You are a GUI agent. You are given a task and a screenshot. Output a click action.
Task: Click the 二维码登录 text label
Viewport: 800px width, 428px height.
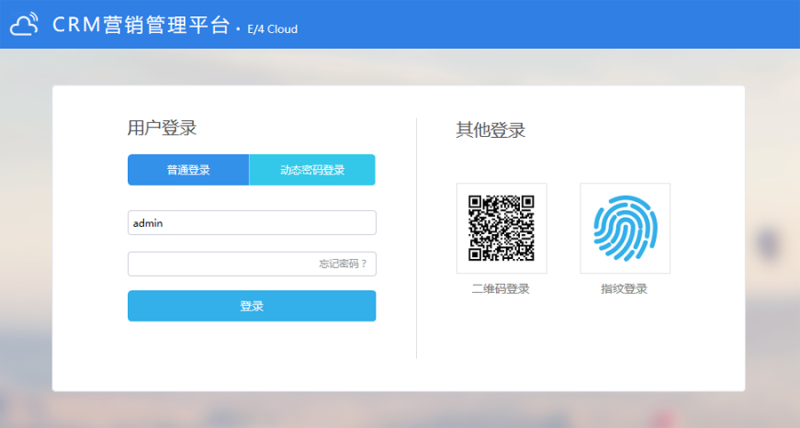[501, 289]
